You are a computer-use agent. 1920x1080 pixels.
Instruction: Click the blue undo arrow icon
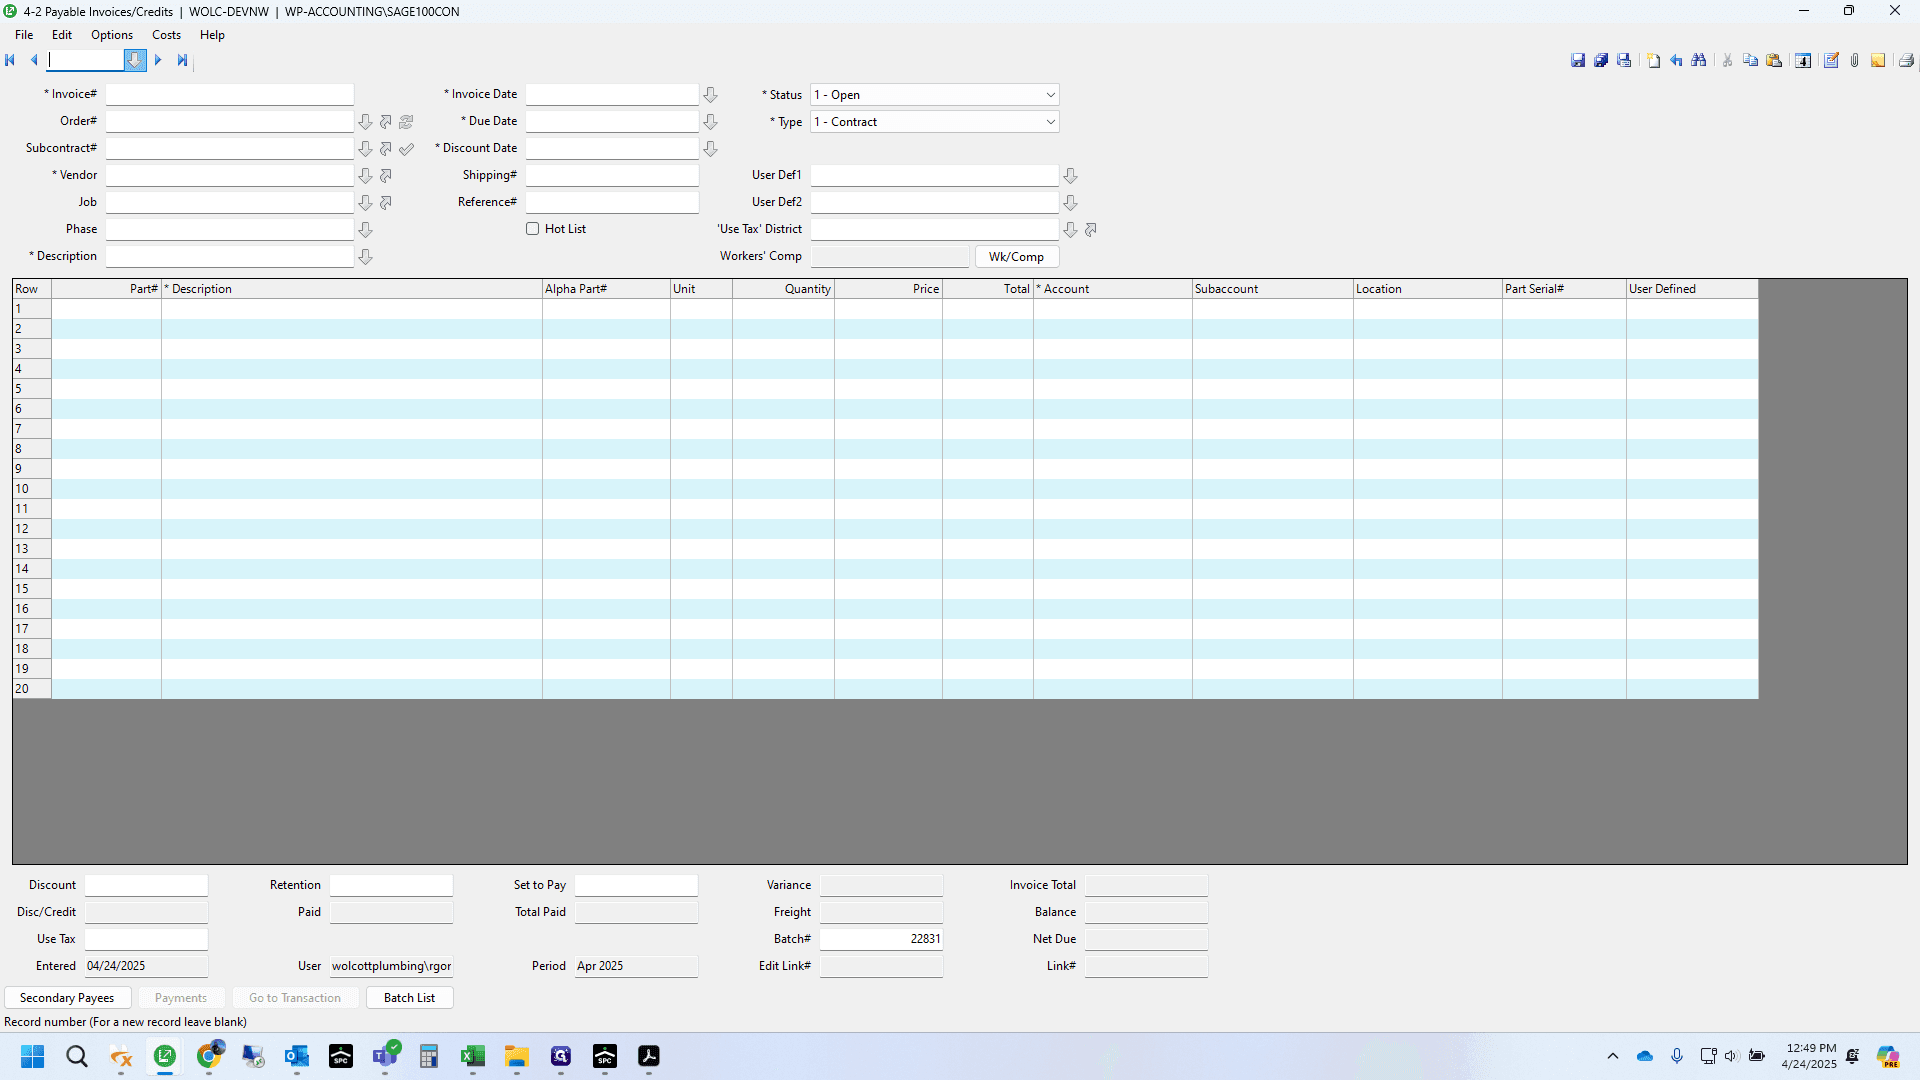pos(1677,61)
